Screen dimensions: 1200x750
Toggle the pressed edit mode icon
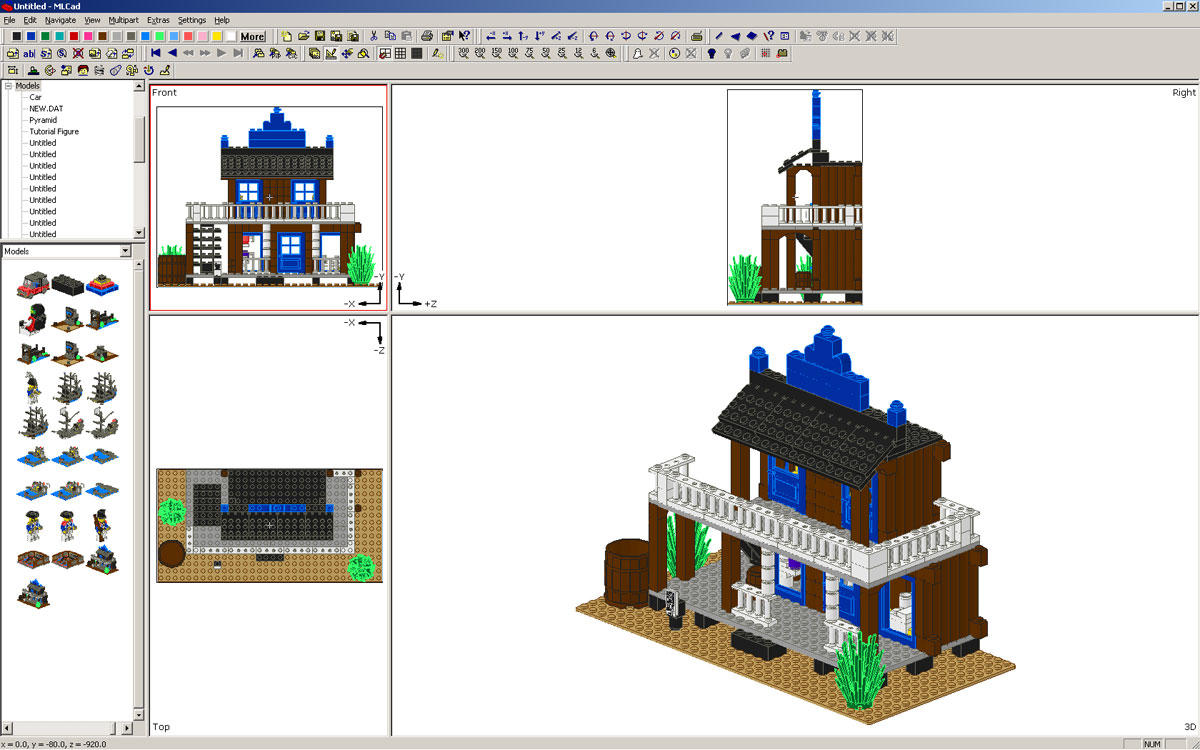[330, 52]
